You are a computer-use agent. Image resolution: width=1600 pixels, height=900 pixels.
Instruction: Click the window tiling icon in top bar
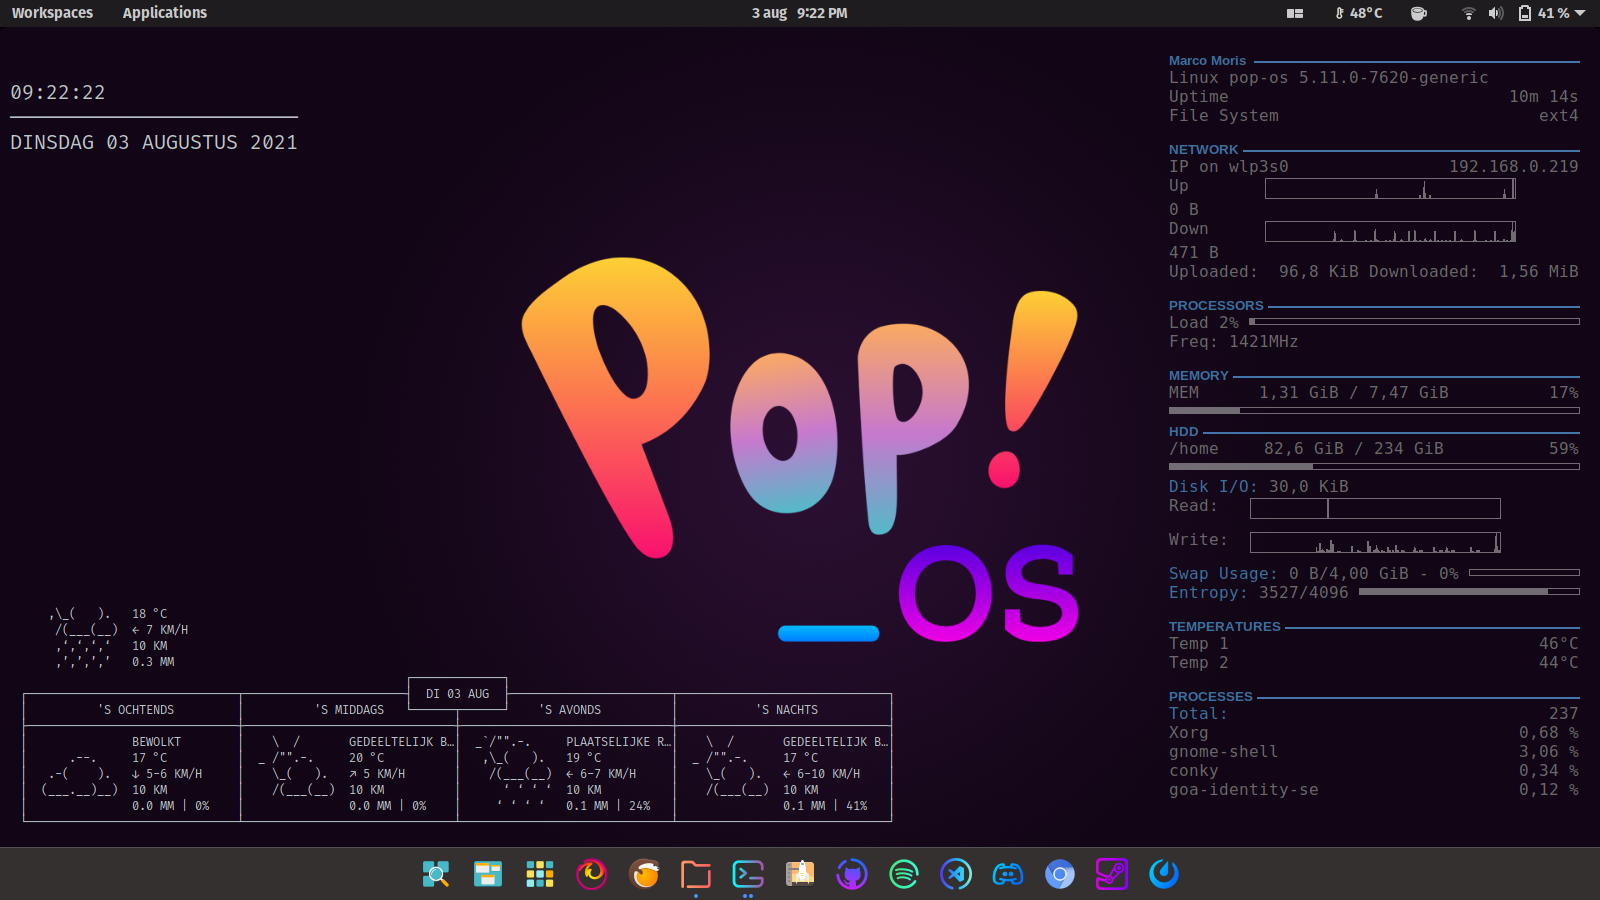coord(1295,13)
